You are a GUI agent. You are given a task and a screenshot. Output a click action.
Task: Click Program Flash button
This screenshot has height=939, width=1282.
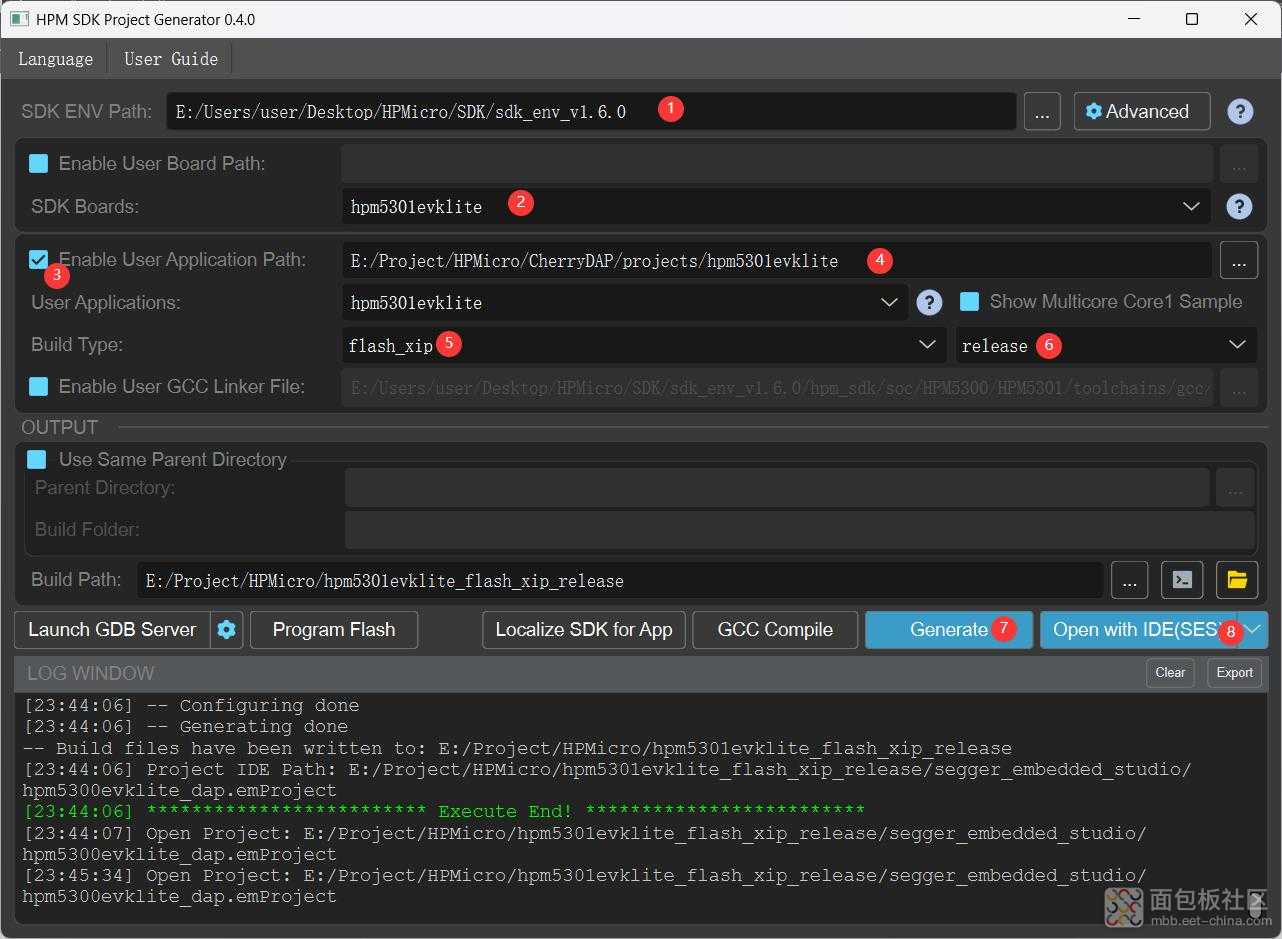334,630
